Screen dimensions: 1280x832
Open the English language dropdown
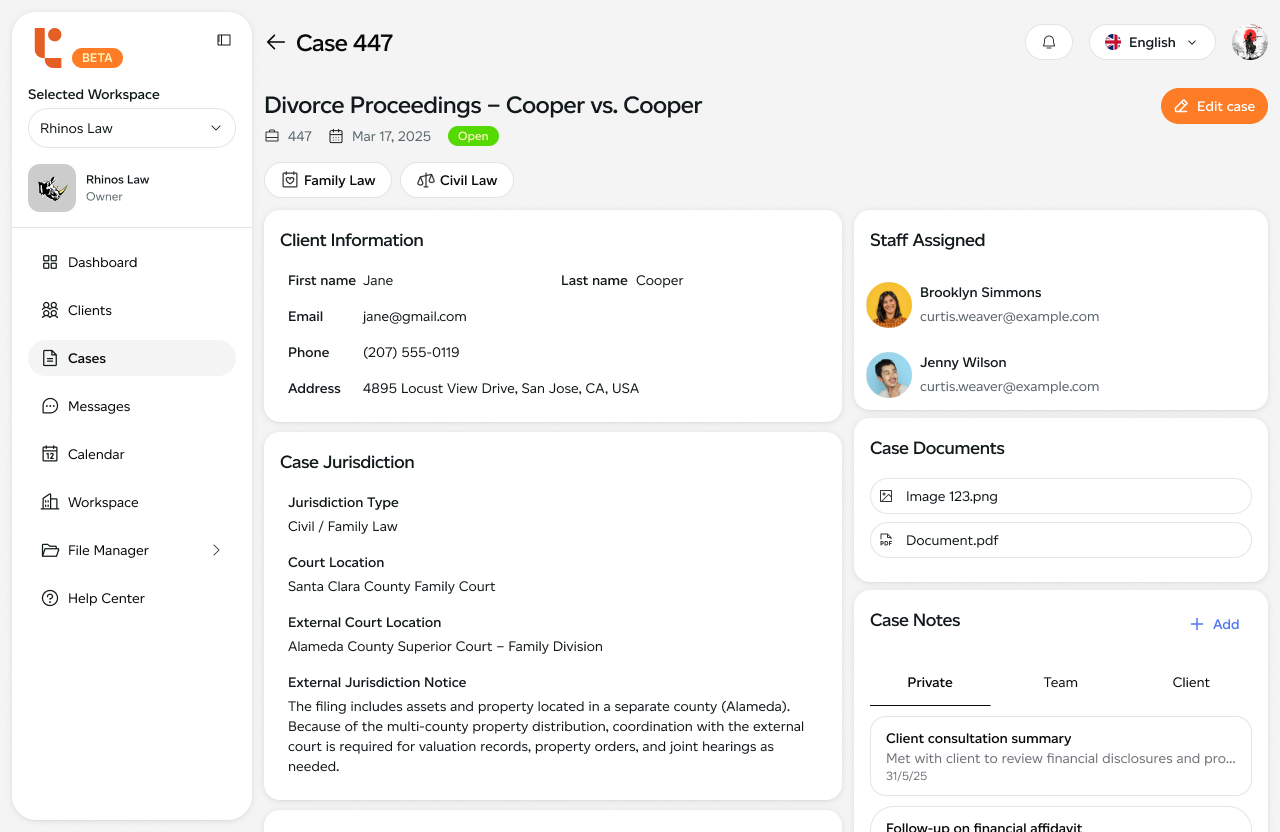(1151, 42)
